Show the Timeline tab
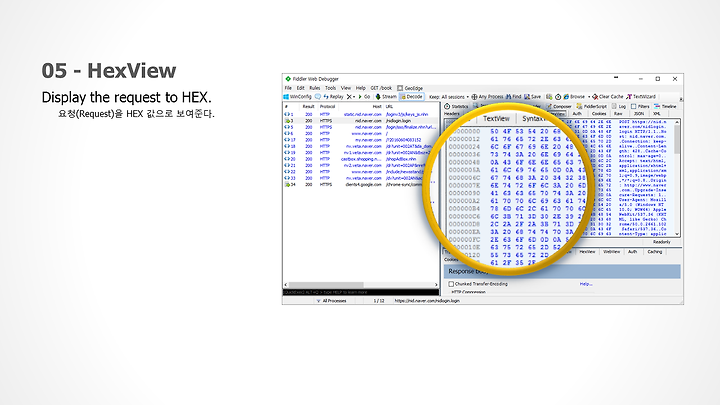Screen dimensions: 720x405 coord(666,107)
